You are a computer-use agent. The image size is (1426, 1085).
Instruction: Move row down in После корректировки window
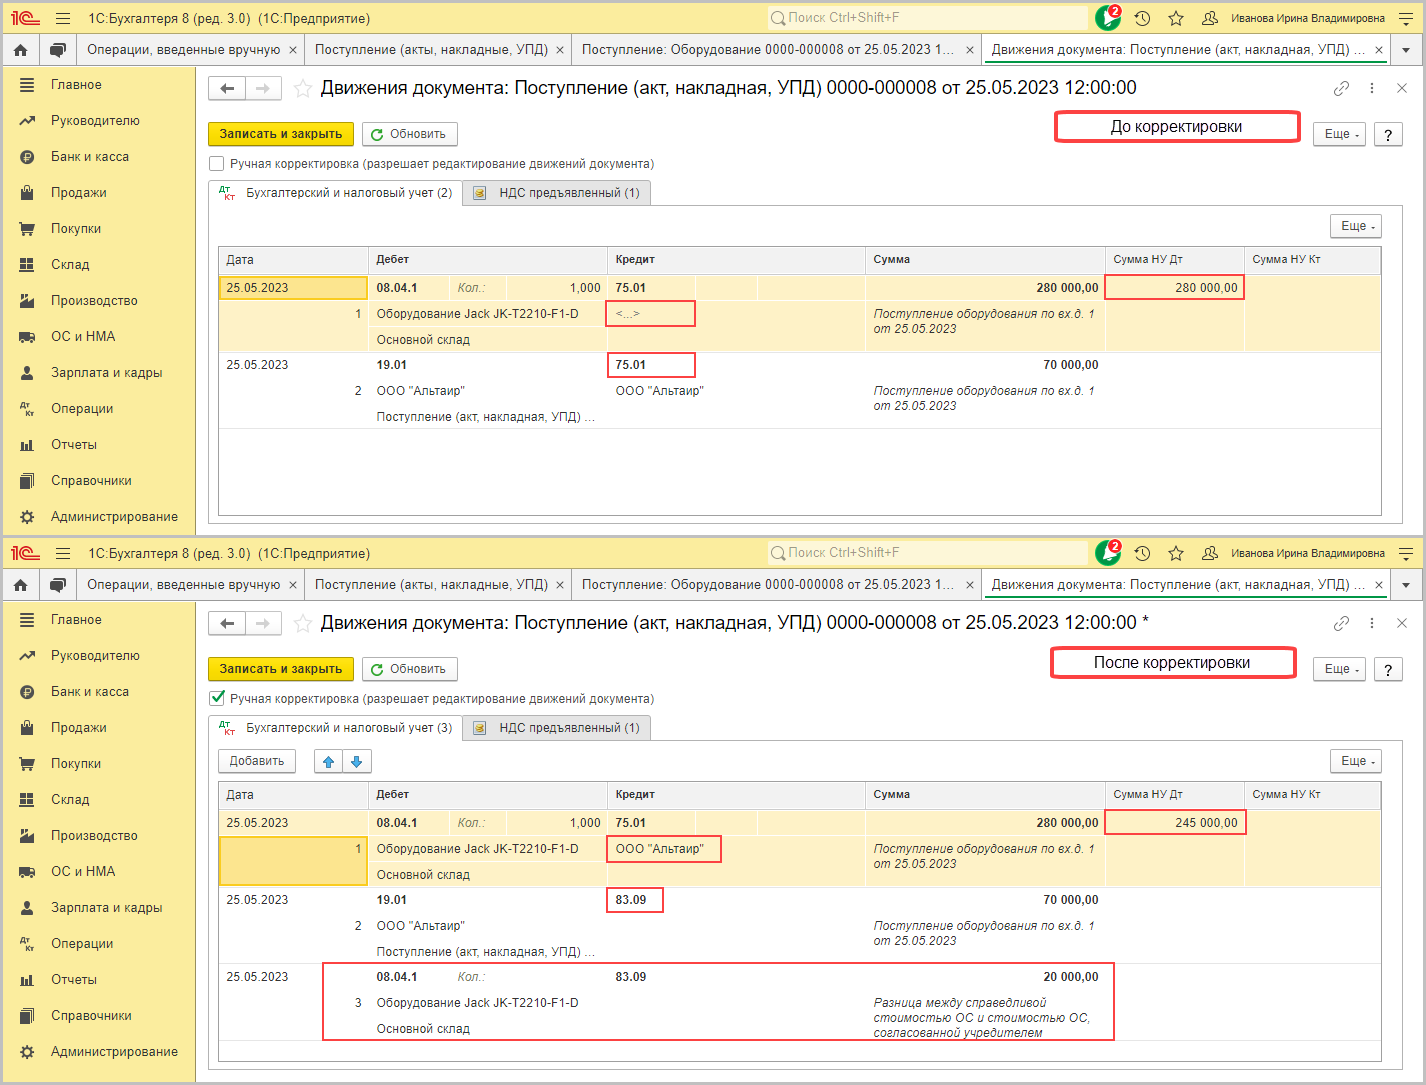click(357, 762)
